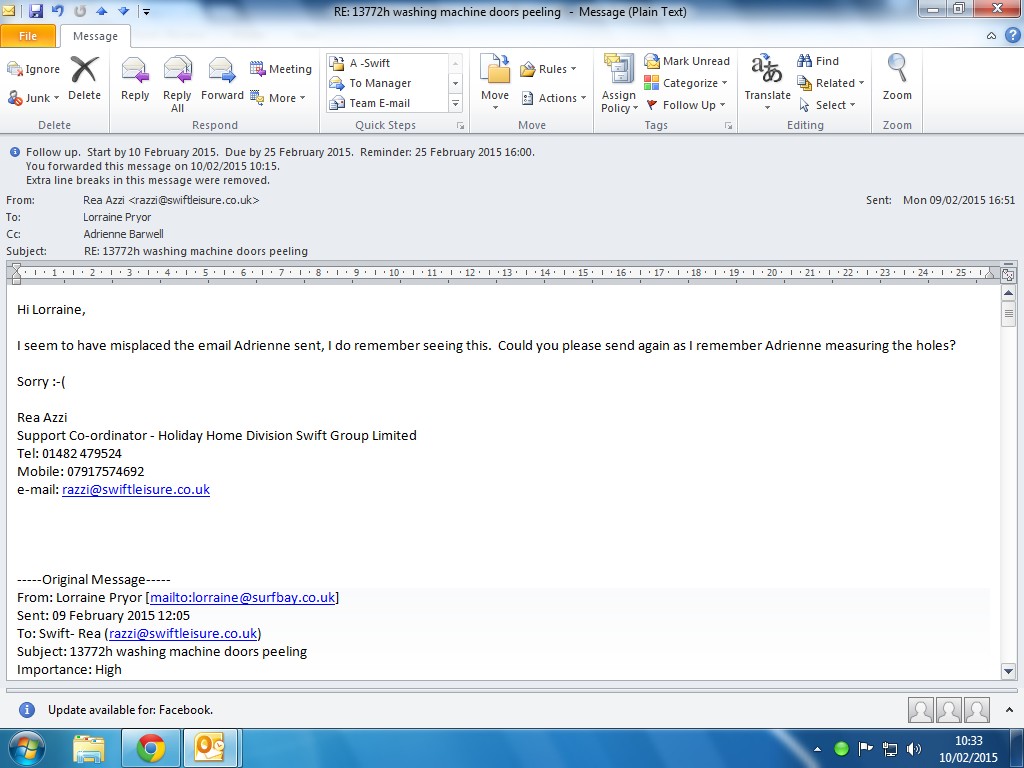The width and height of the screenshot is (1024, 768).
Task: Click recipient Lorraine Pryor in To field
Action: (117, 217)
